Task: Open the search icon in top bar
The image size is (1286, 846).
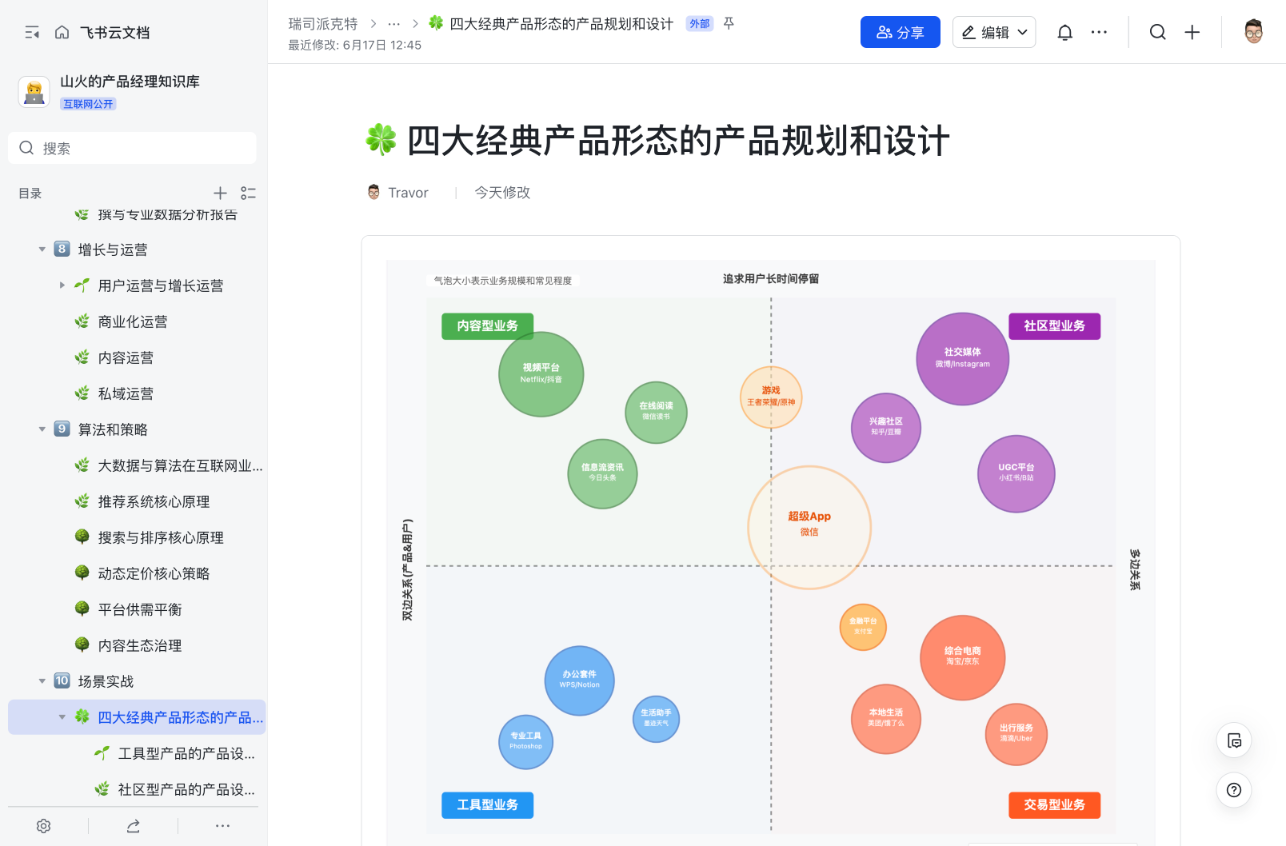Action: [1157, 31]
